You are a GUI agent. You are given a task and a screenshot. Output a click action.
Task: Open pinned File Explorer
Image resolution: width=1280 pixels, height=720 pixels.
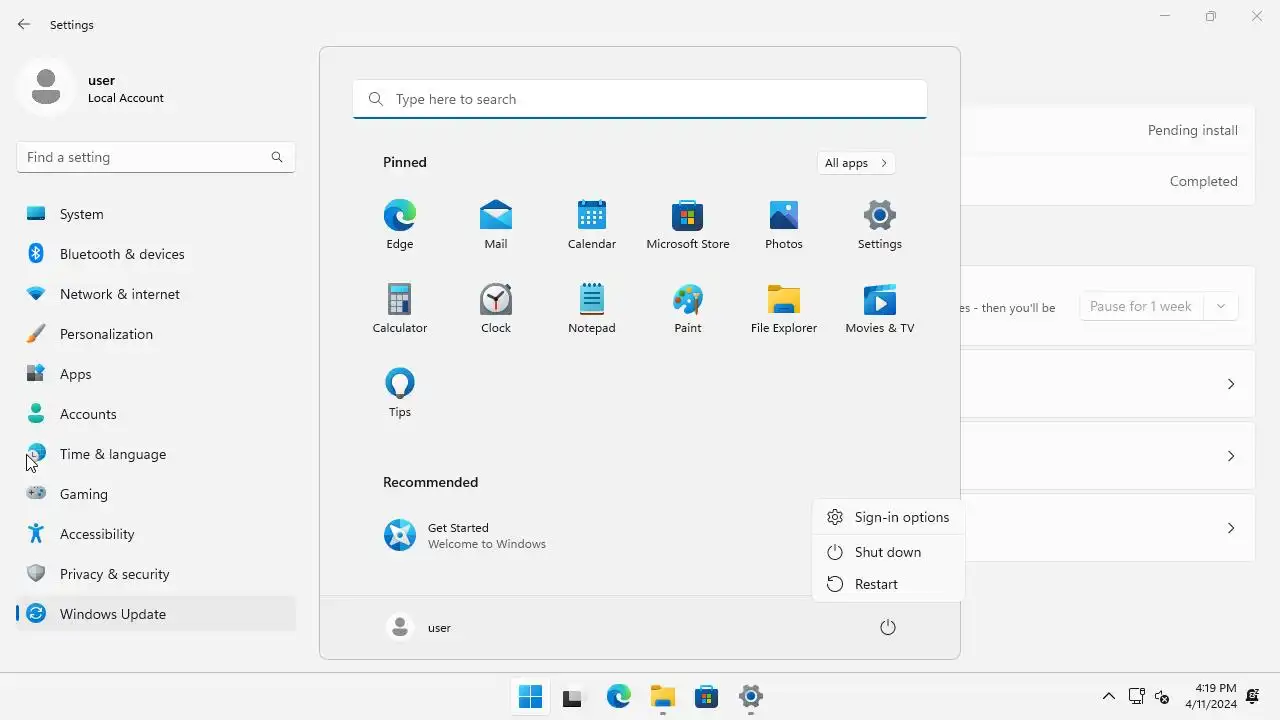tap(784, 309)
